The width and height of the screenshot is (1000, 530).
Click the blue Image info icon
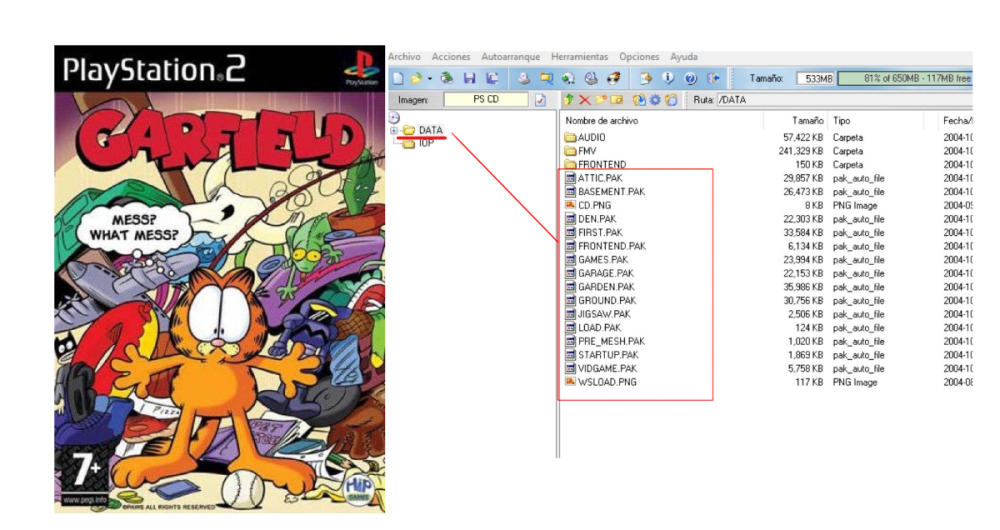tap(668, 78)
